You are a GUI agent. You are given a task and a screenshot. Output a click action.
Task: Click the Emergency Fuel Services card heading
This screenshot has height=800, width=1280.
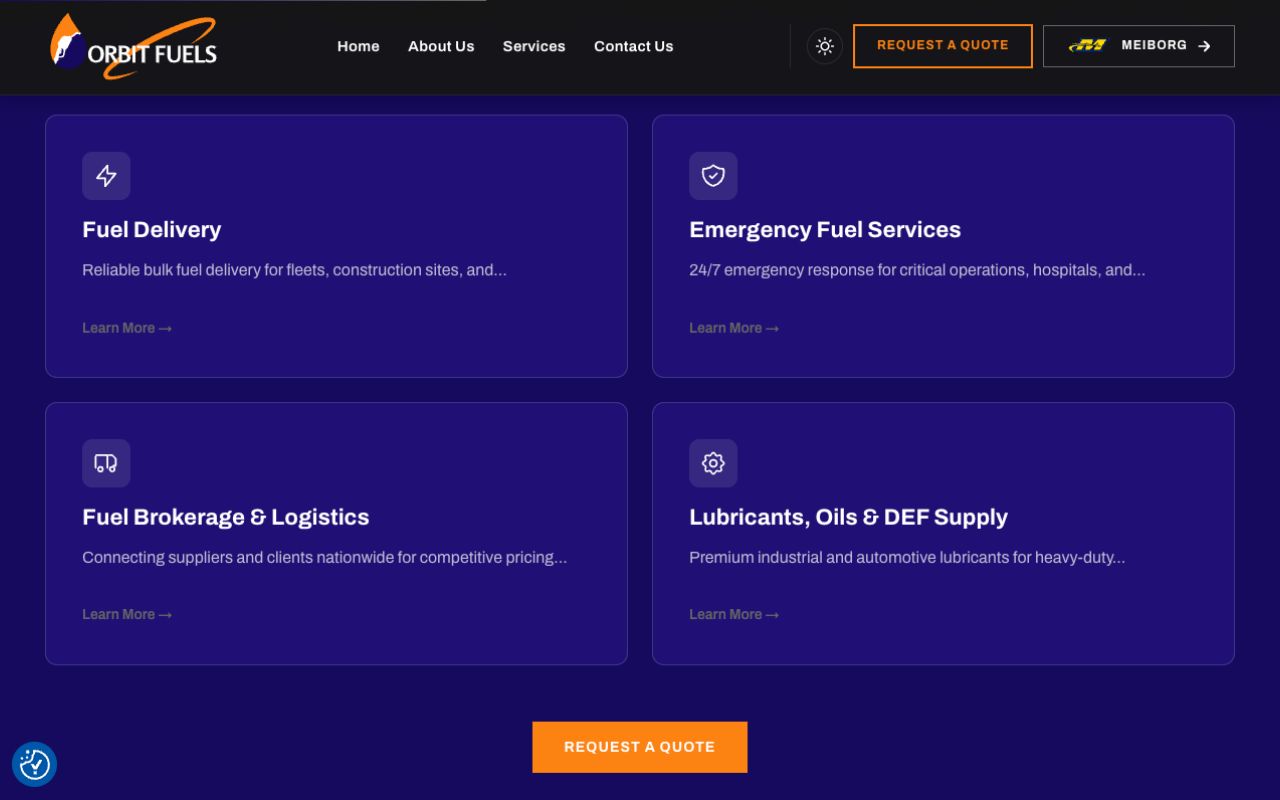pos(825,230)
